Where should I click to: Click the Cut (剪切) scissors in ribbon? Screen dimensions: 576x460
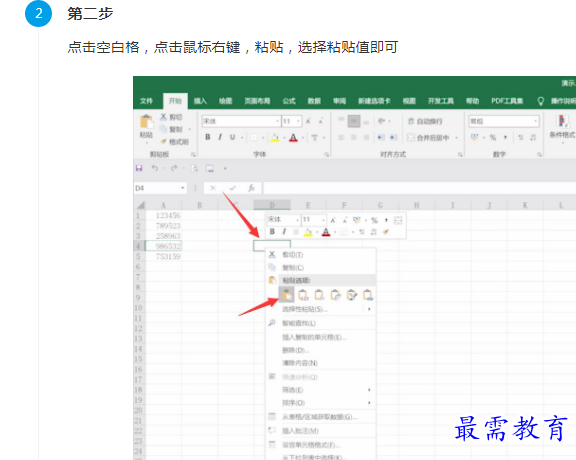pos(163,117)
